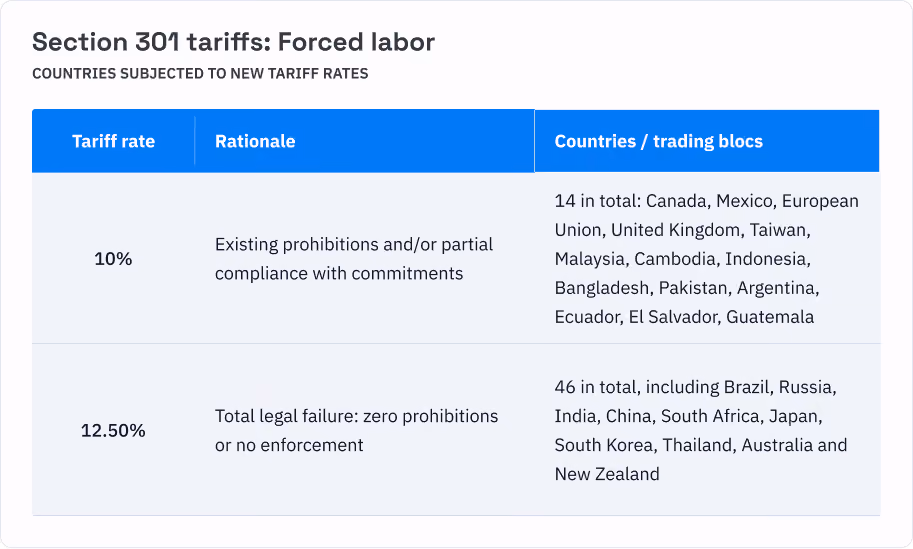Click 'European' in the 10% row

coord(820,201)
